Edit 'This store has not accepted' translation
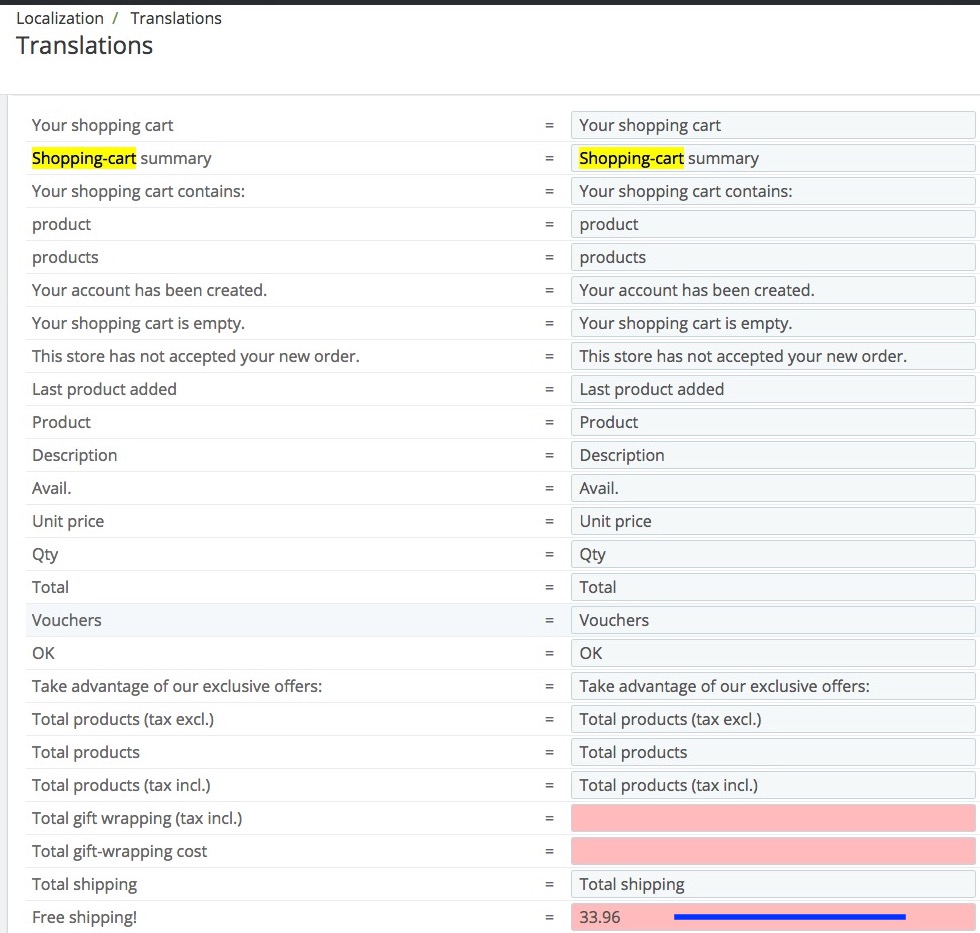 773,356
